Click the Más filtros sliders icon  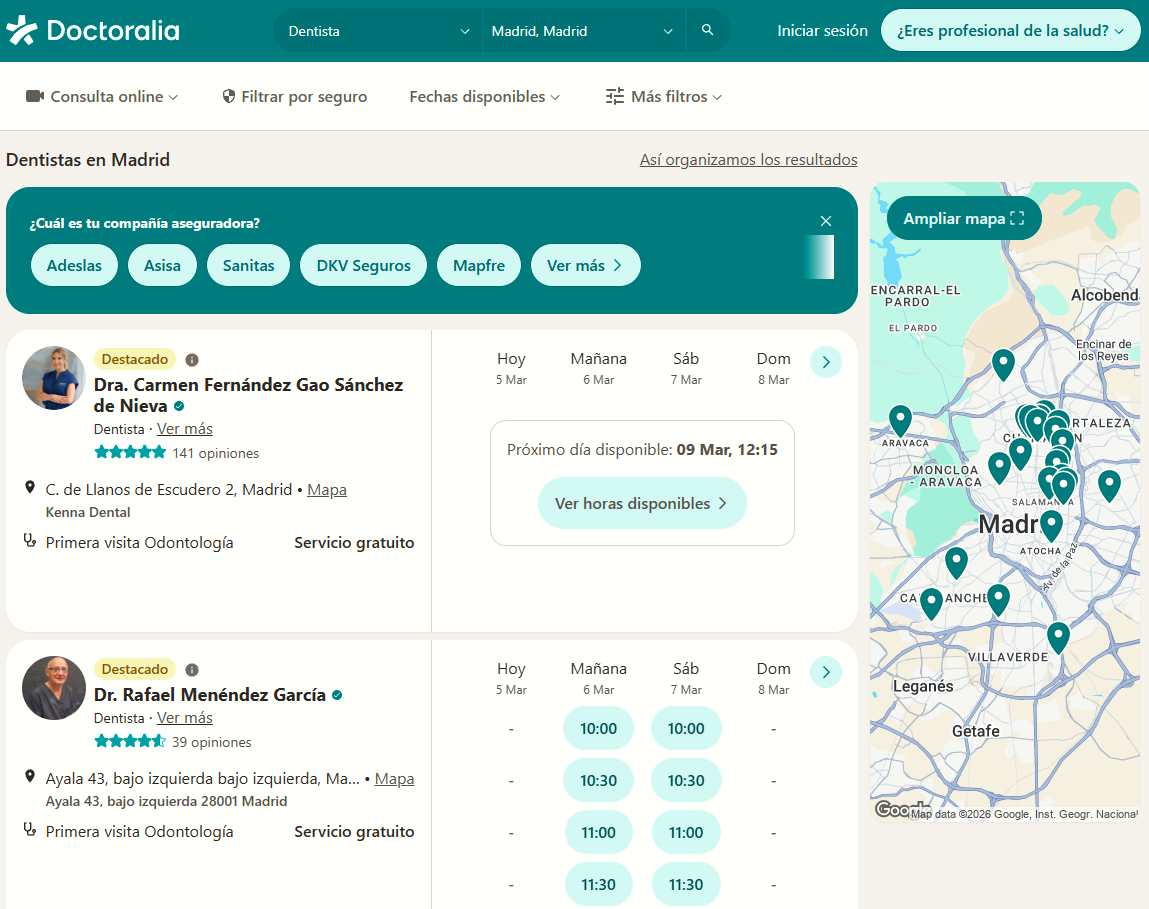tap(614, 96)
